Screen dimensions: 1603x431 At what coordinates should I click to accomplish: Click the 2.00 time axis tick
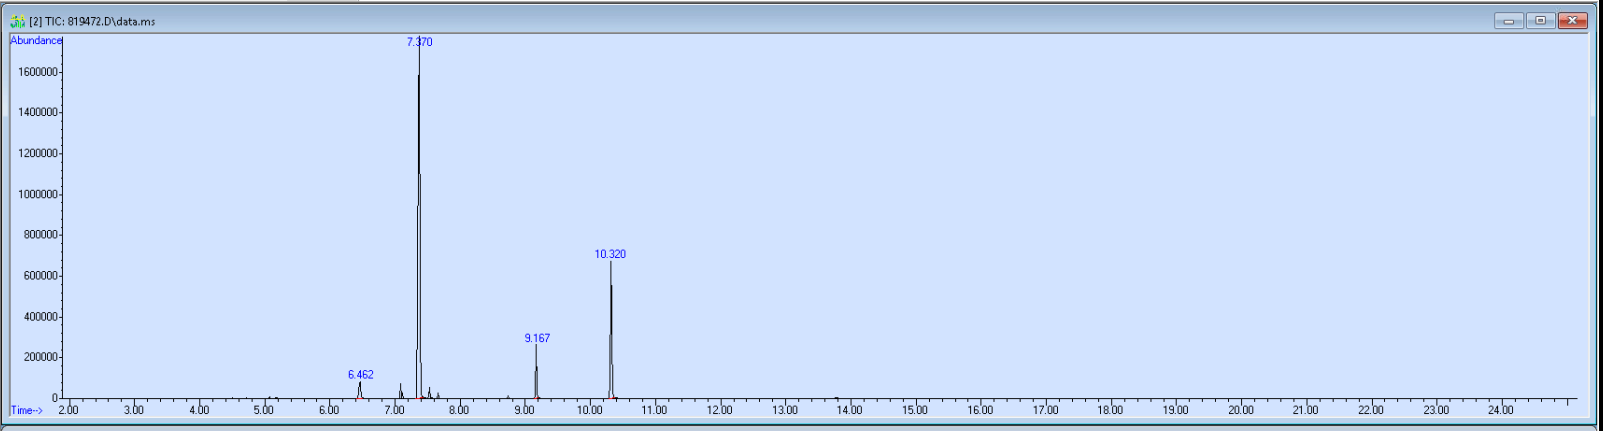pyautogui.click(x=68, y=410)
